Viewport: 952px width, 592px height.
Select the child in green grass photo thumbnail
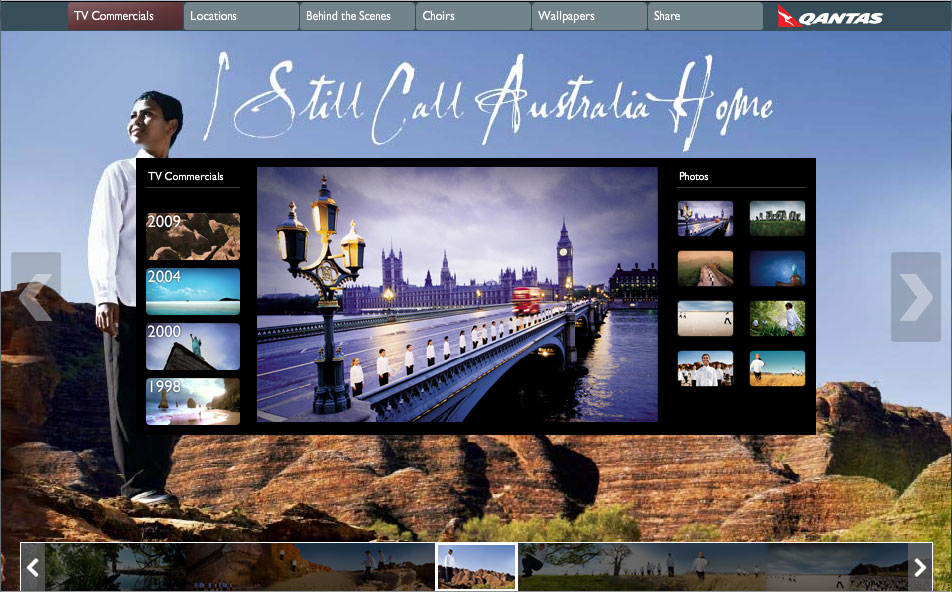777,318
